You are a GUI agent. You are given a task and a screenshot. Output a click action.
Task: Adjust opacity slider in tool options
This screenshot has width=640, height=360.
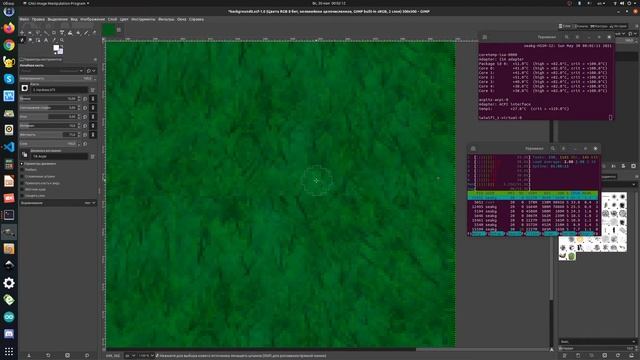click(x=58, y=78)
